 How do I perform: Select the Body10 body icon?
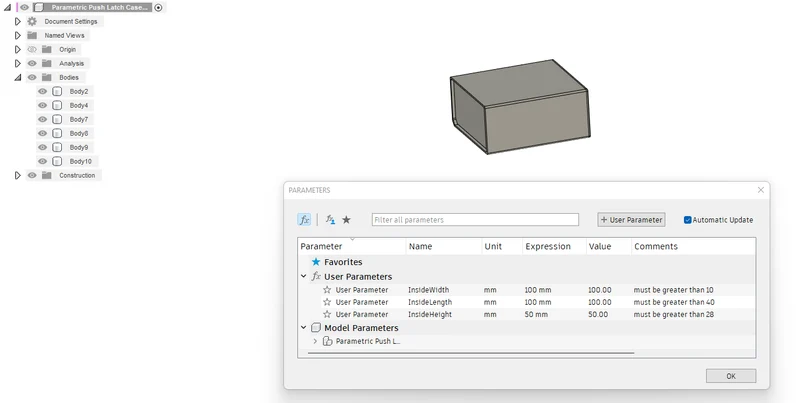[x=57, y=161]
